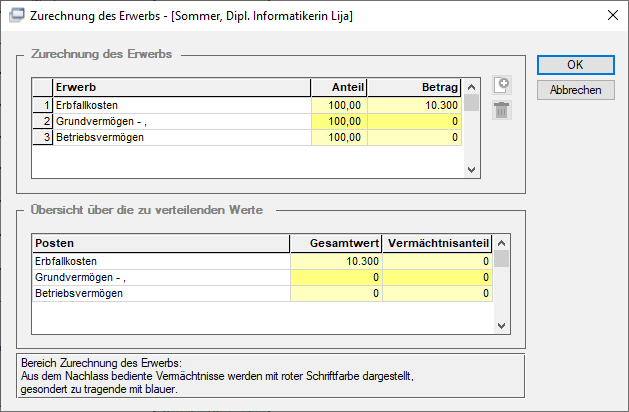Click top-left corner cell of Erwerb table
The image size is (629, 412).
pyautogui.click(x=43, y=87)
